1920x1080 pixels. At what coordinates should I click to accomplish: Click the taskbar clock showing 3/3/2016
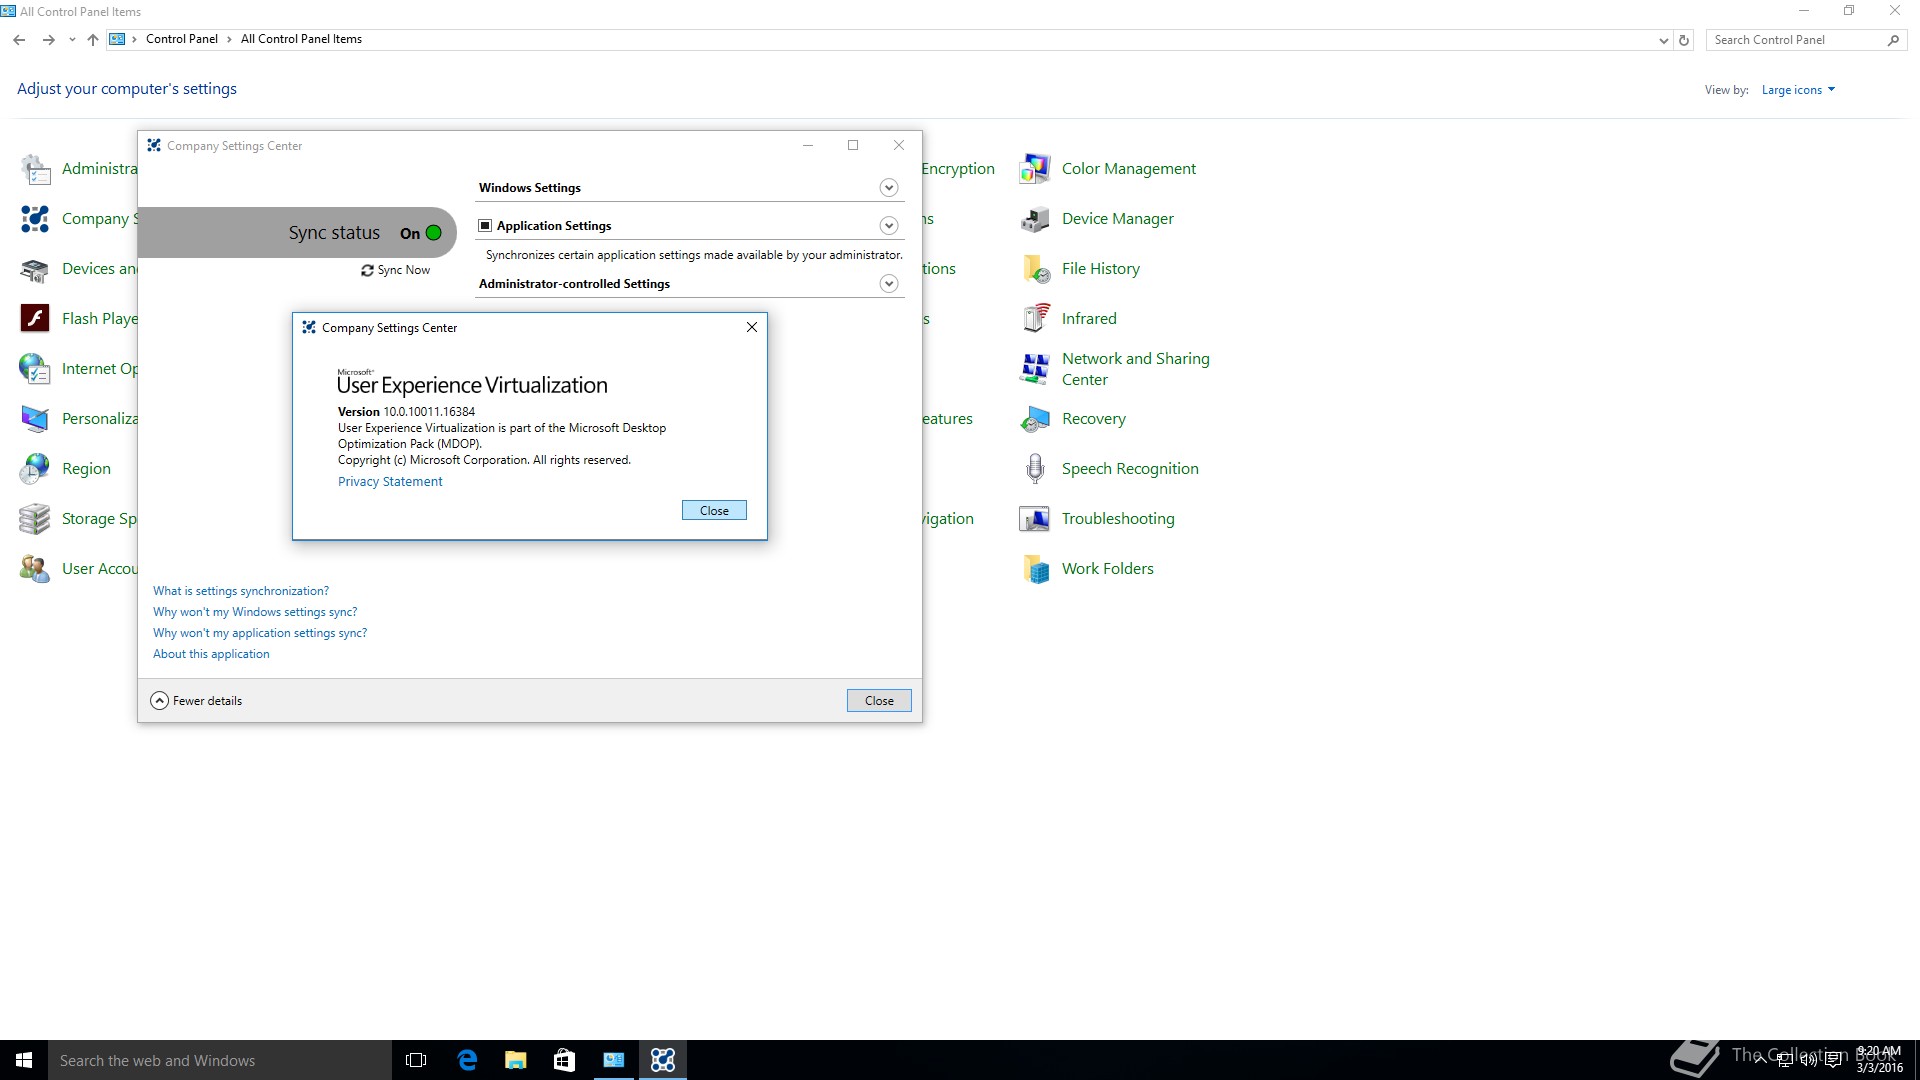[1879, 1060]
